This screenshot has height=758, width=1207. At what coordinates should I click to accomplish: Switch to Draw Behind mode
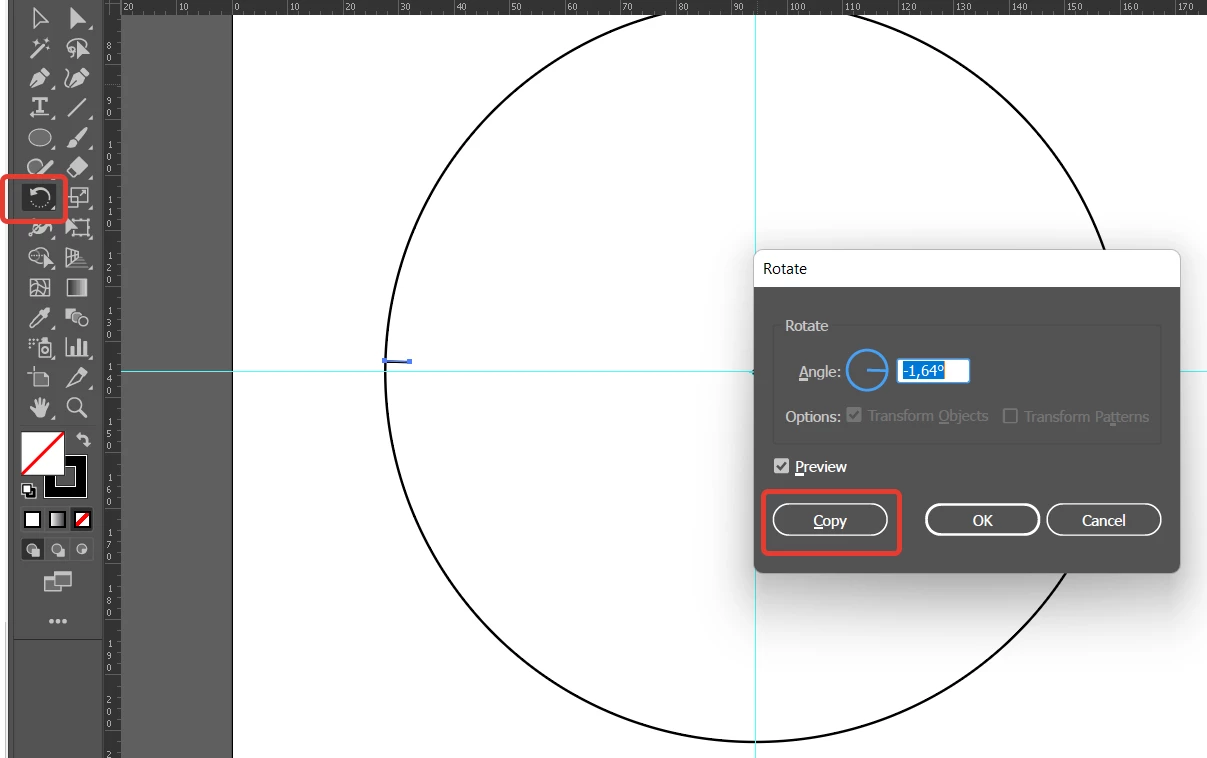pos(58,549)
